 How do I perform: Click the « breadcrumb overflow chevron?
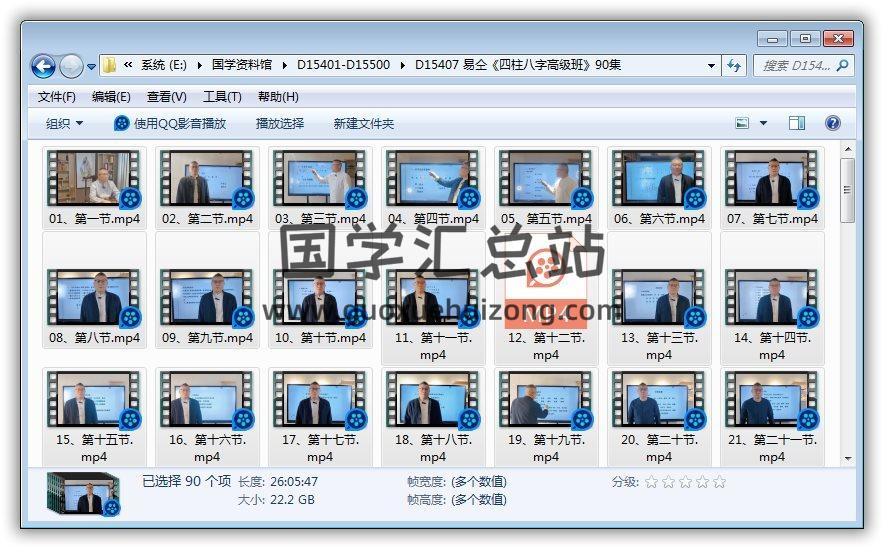[x=129, y=65]
